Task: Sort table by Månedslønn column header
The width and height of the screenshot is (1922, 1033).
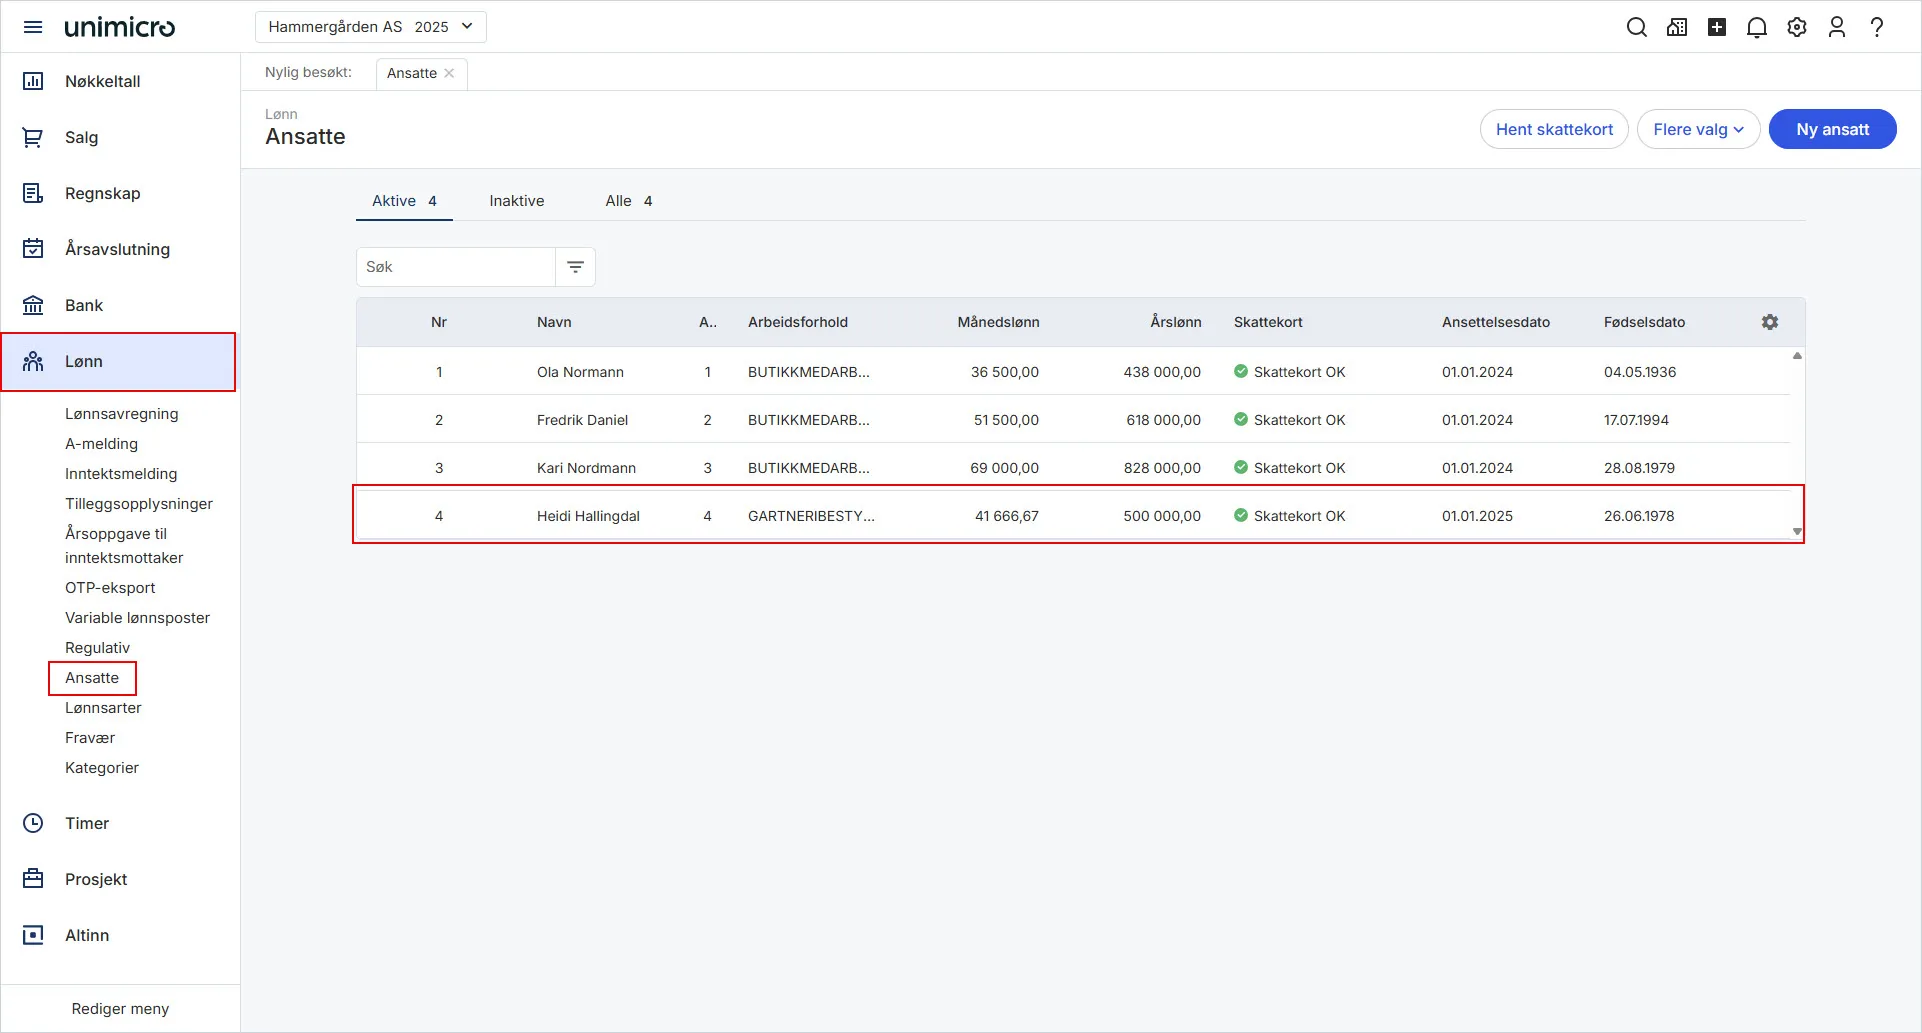Action: pyautogui.click(x=998, y=322)
